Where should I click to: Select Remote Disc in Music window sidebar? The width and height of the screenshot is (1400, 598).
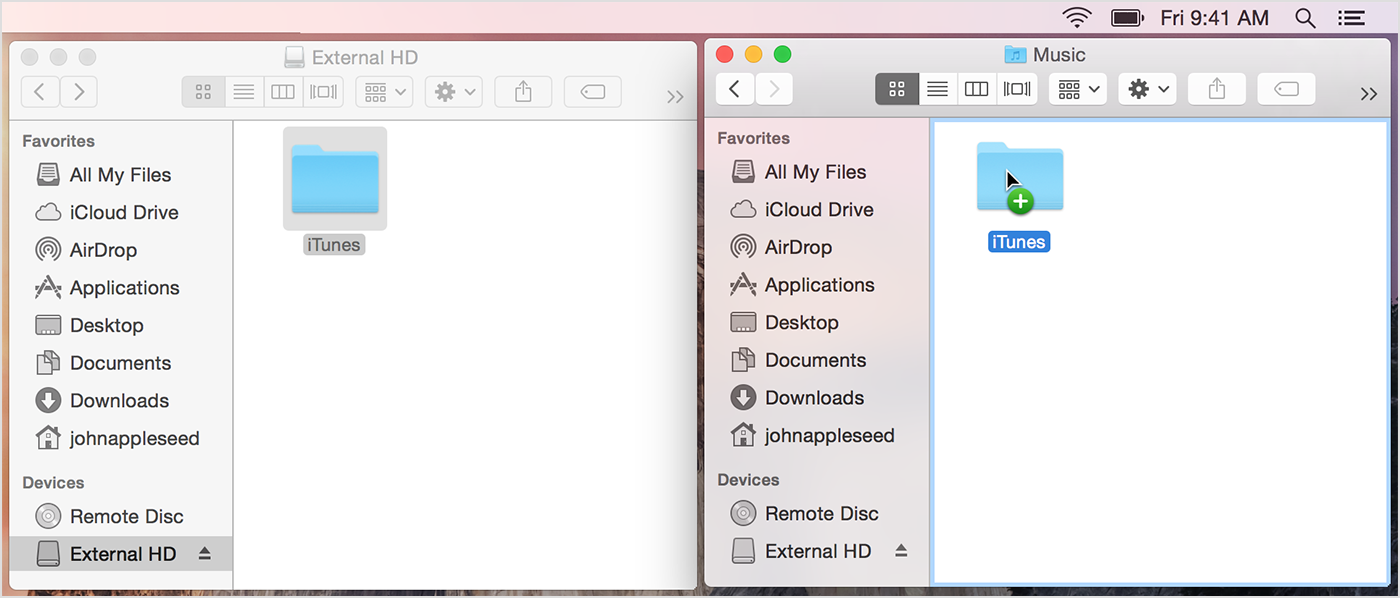[x=817, y=514]
